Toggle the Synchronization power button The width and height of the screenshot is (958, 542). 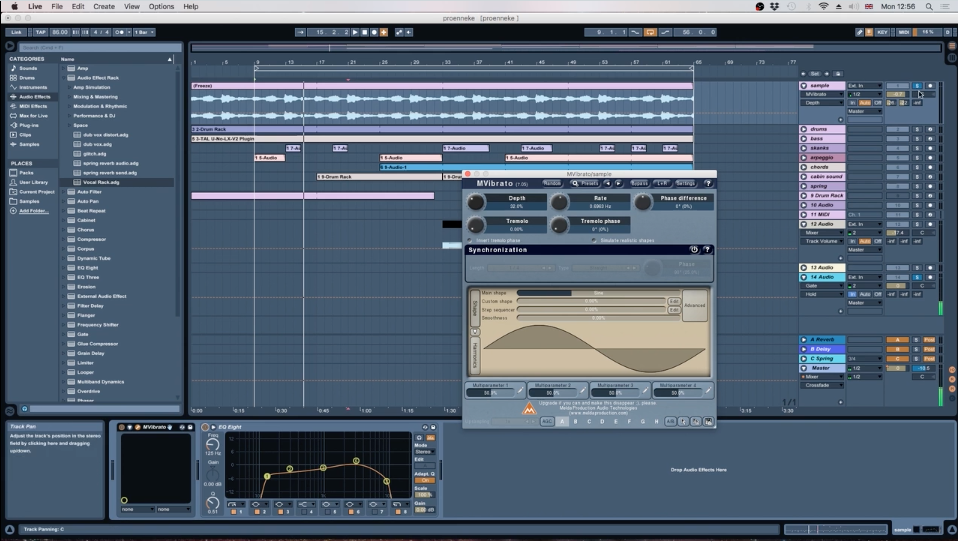(694, 250)
